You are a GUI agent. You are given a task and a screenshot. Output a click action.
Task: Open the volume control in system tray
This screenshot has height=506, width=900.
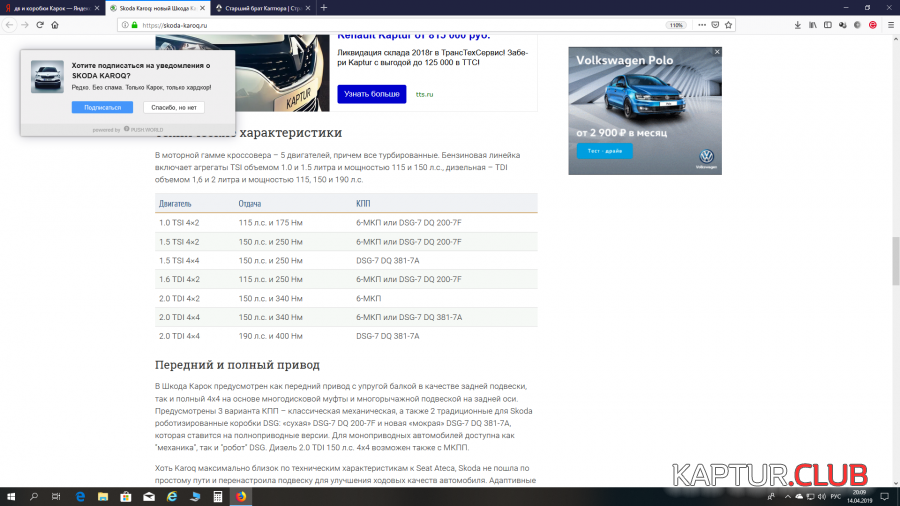tap(821, 497)
